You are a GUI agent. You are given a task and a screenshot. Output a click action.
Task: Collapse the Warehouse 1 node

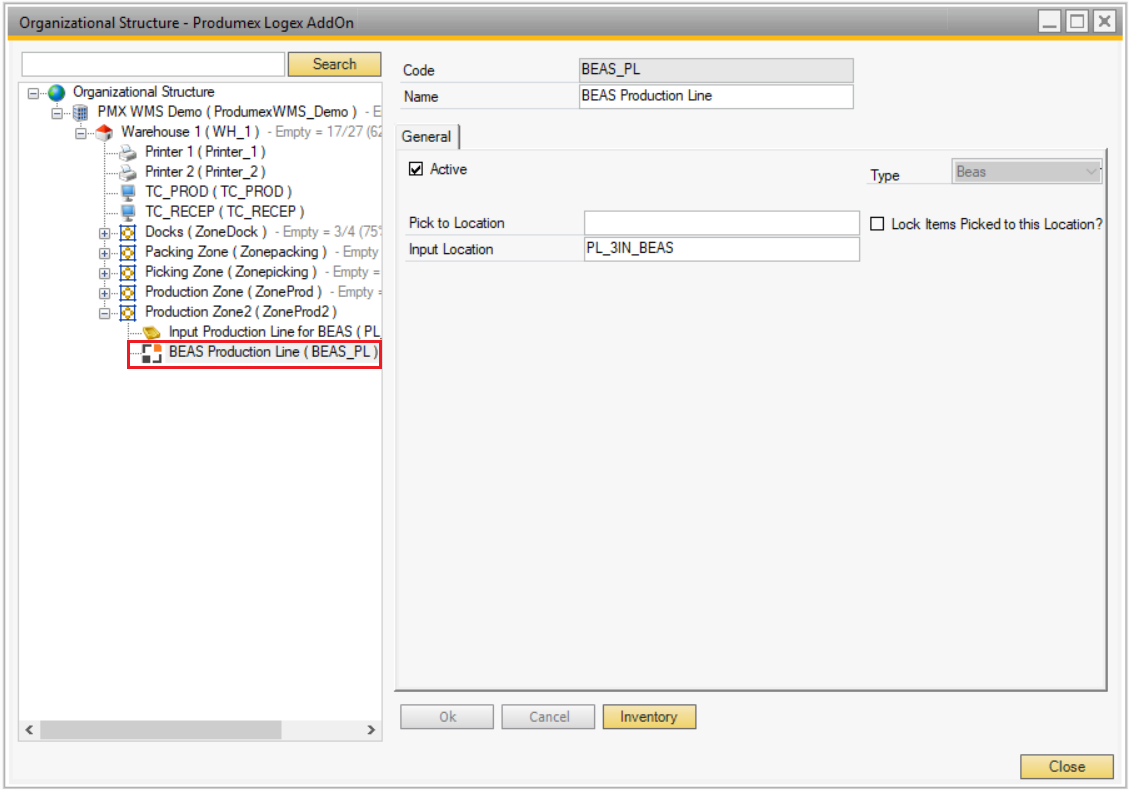click(81, 133)
